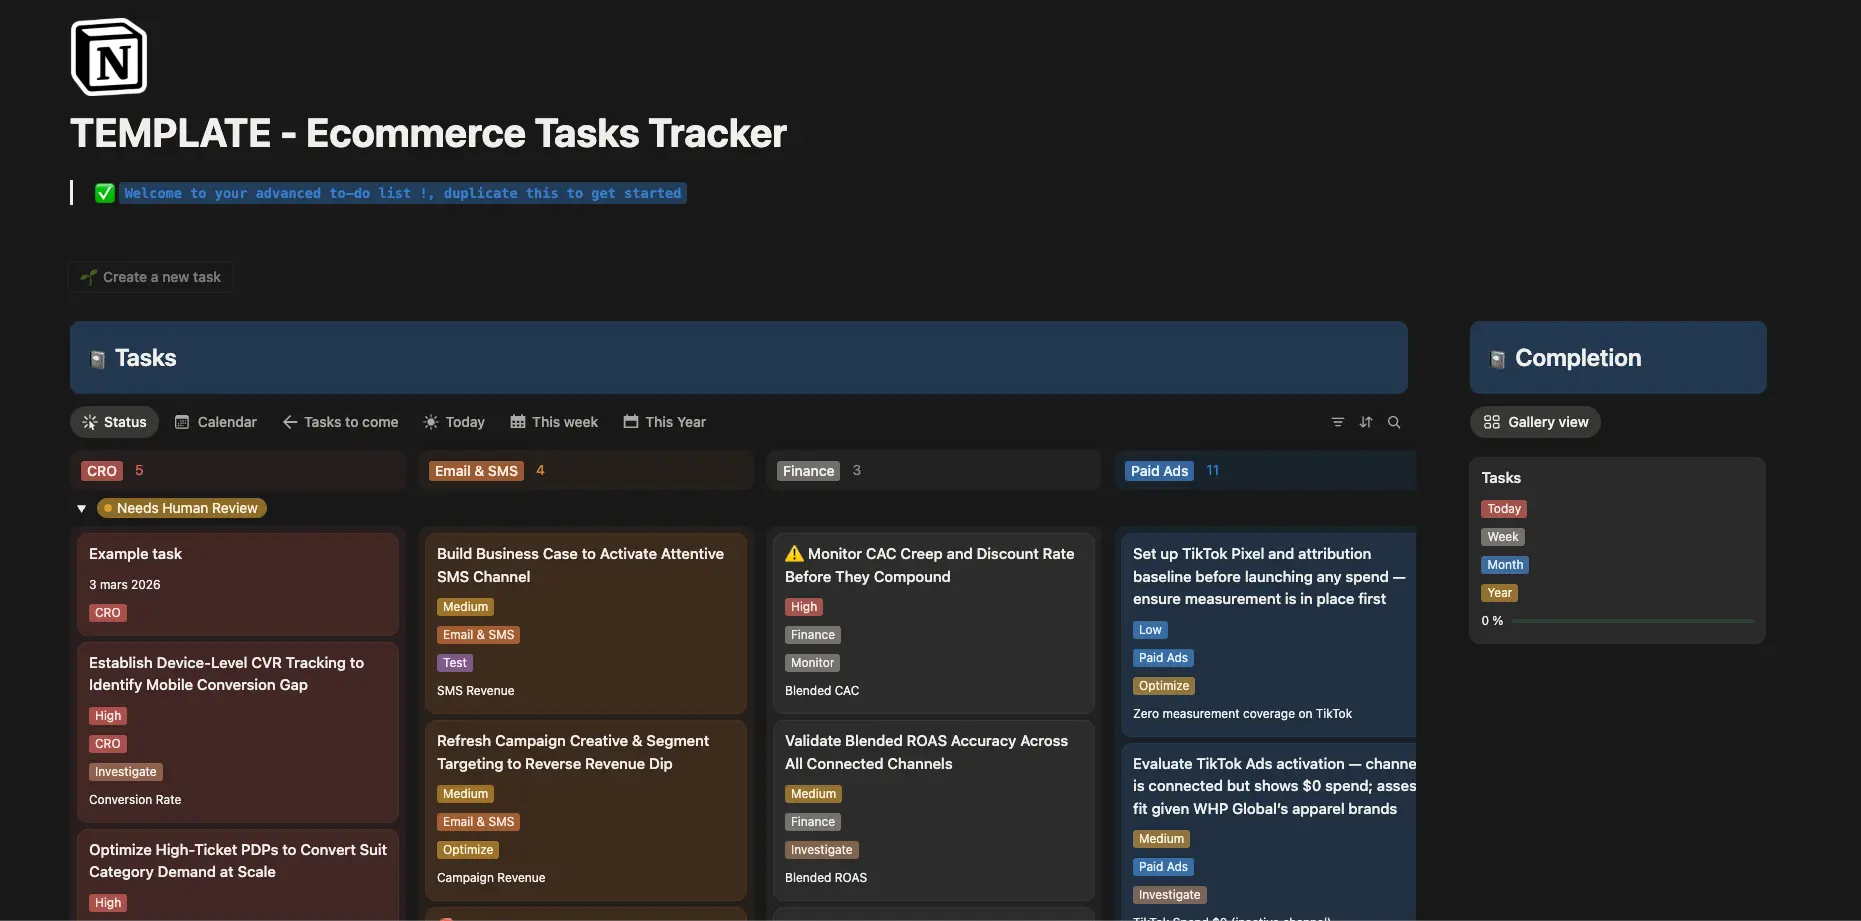The image size is (1861, 921).
Task: Open the Today view tab
Action: pyautogui.click(x=454, y=422)
